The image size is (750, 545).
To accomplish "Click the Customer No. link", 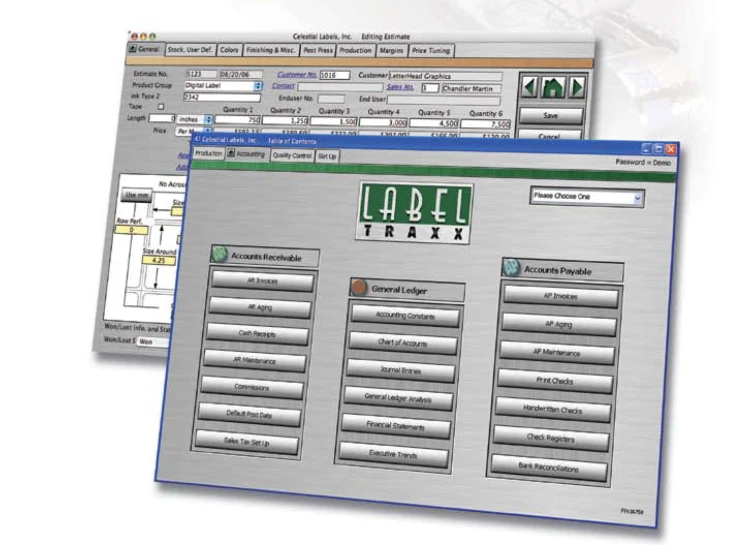I will 297,75.
